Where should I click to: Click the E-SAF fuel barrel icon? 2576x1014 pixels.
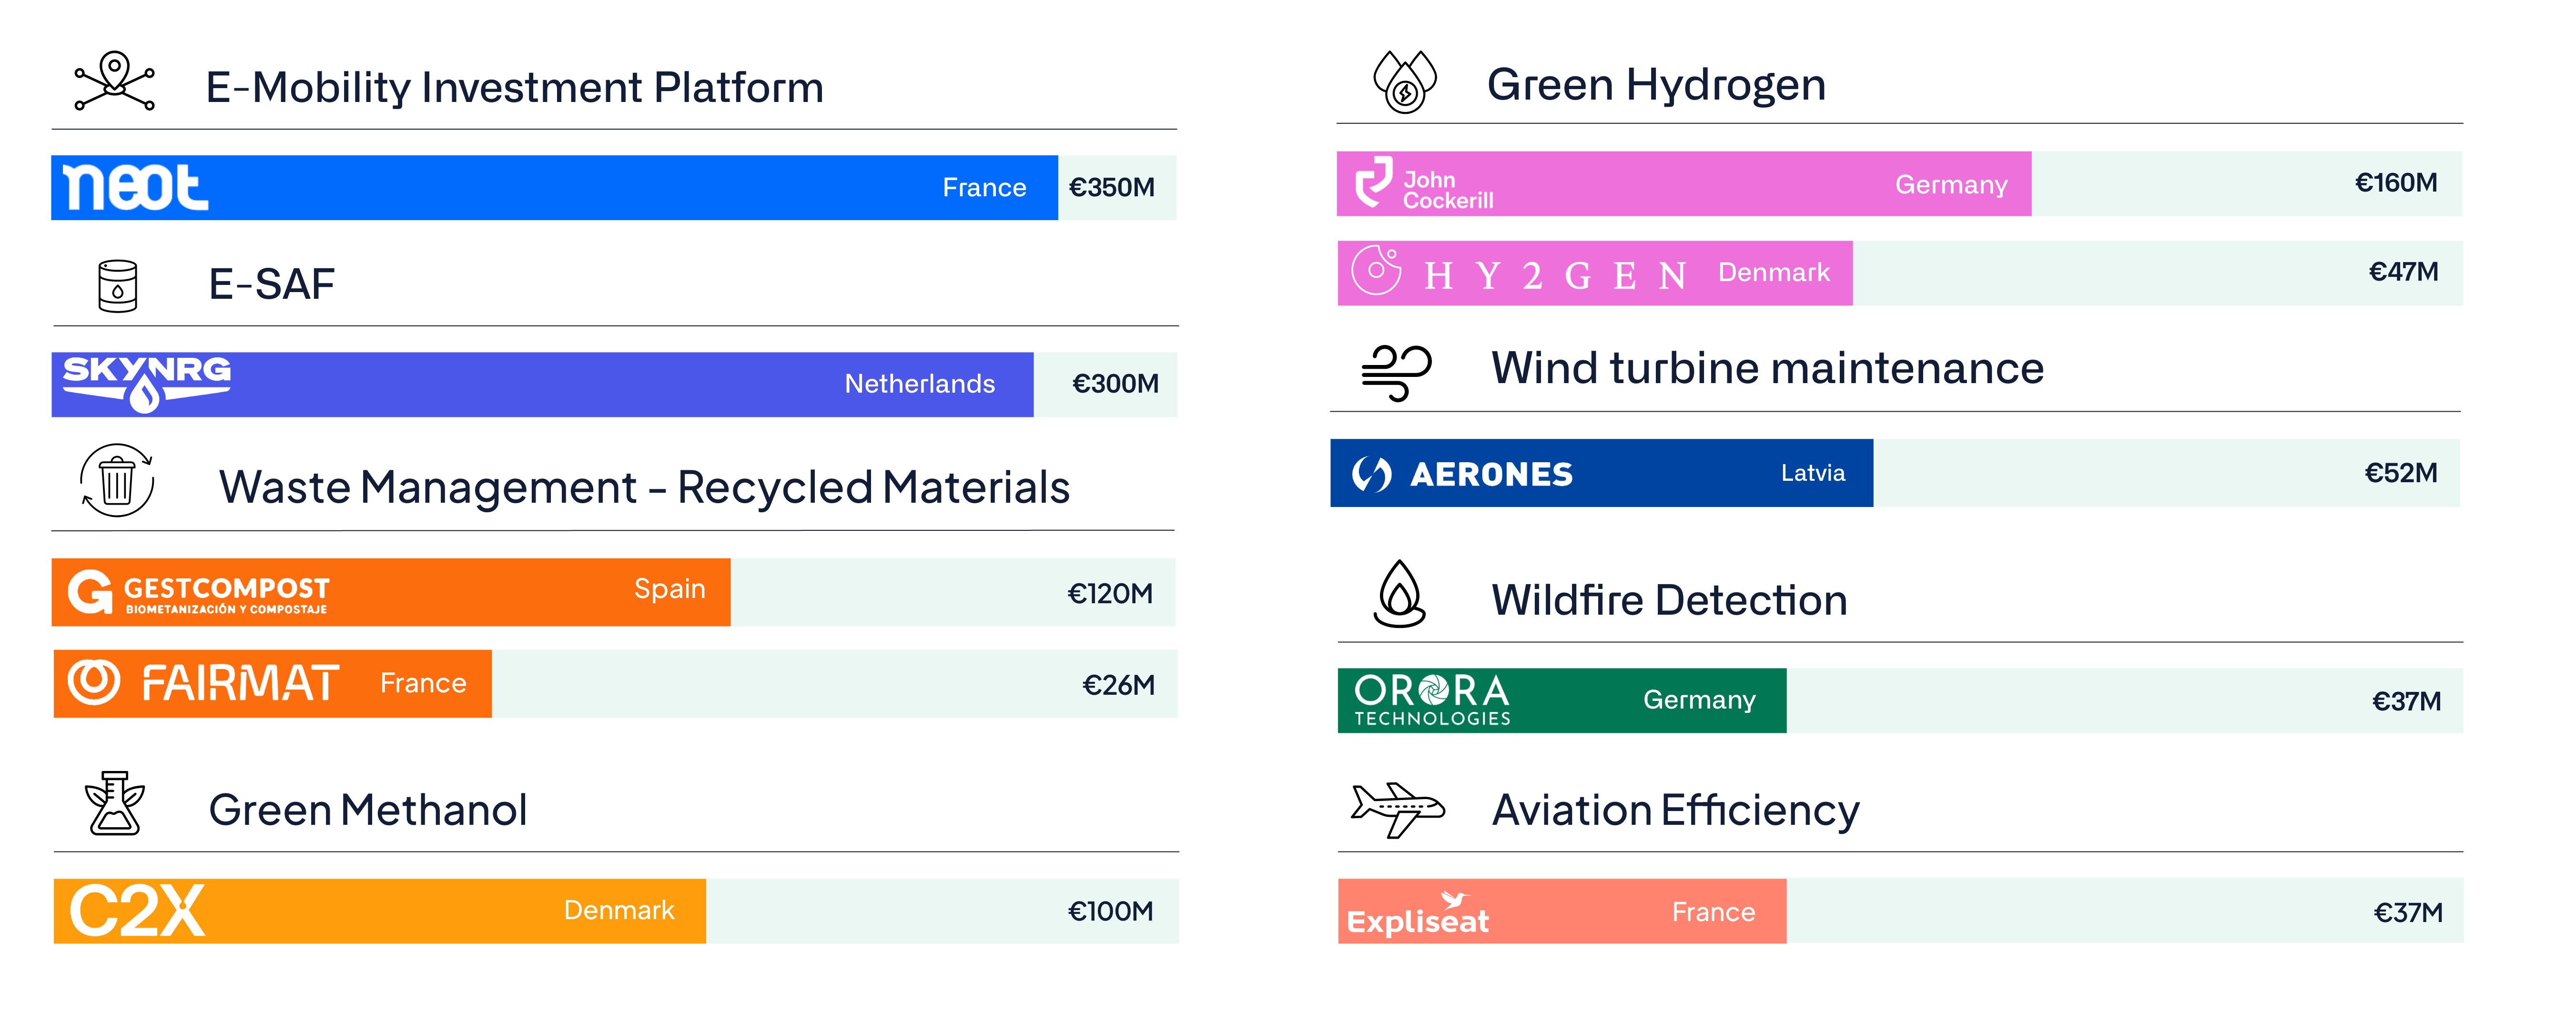(118, 286)
